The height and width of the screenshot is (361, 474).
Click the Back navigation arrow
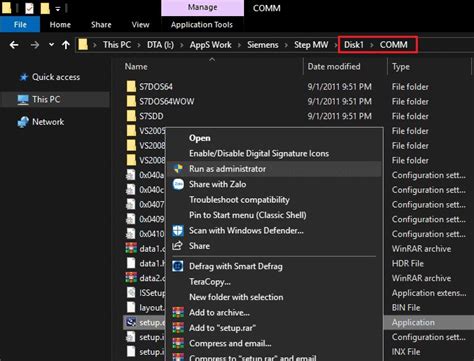(x=14, y=45)
